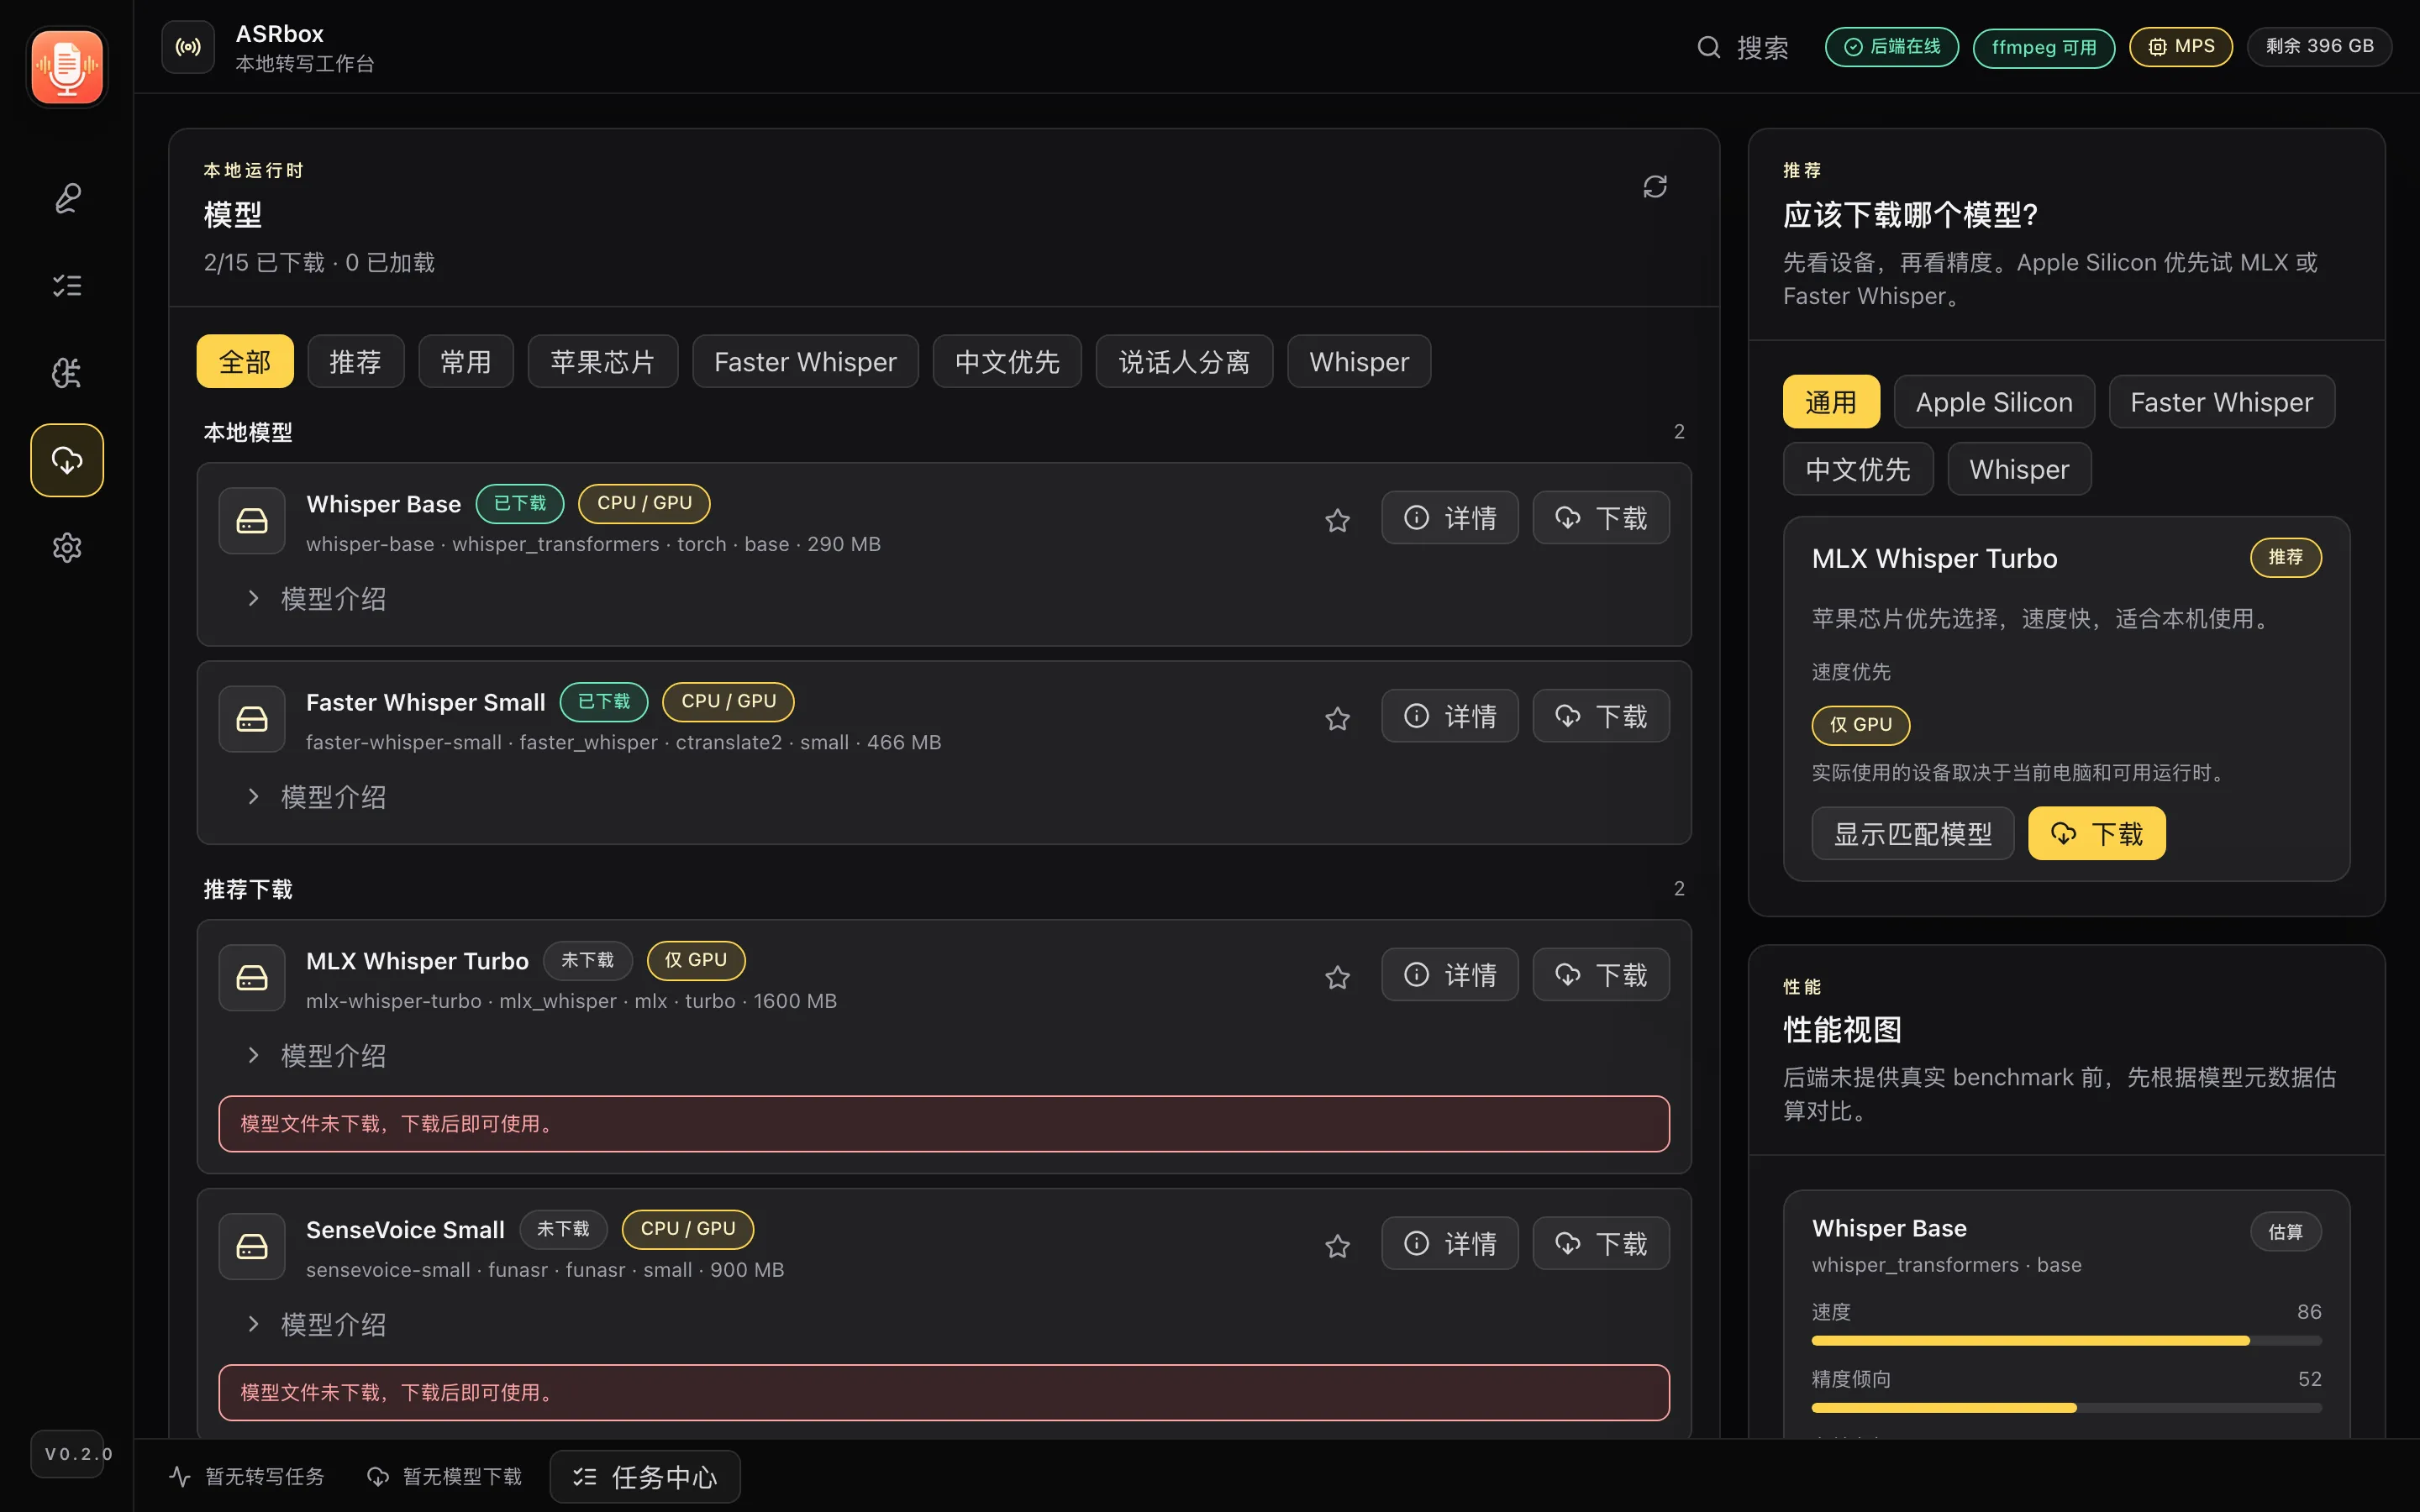The width and height of the screenshot is (2420, 1512).
Task: Click the 暂无模型下载 status entry
Action: coord(445,1476)
